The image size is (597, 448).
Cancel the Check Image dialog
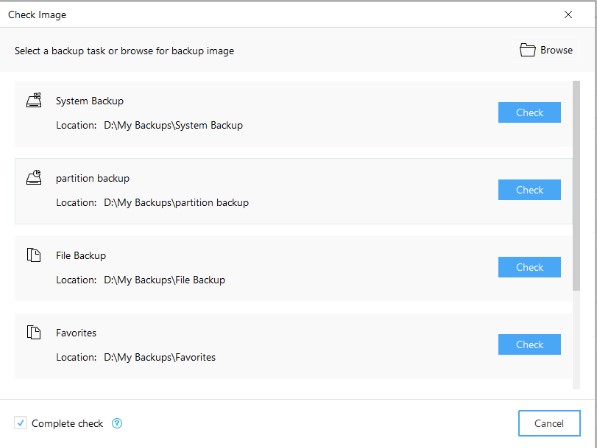coord(549,423)
